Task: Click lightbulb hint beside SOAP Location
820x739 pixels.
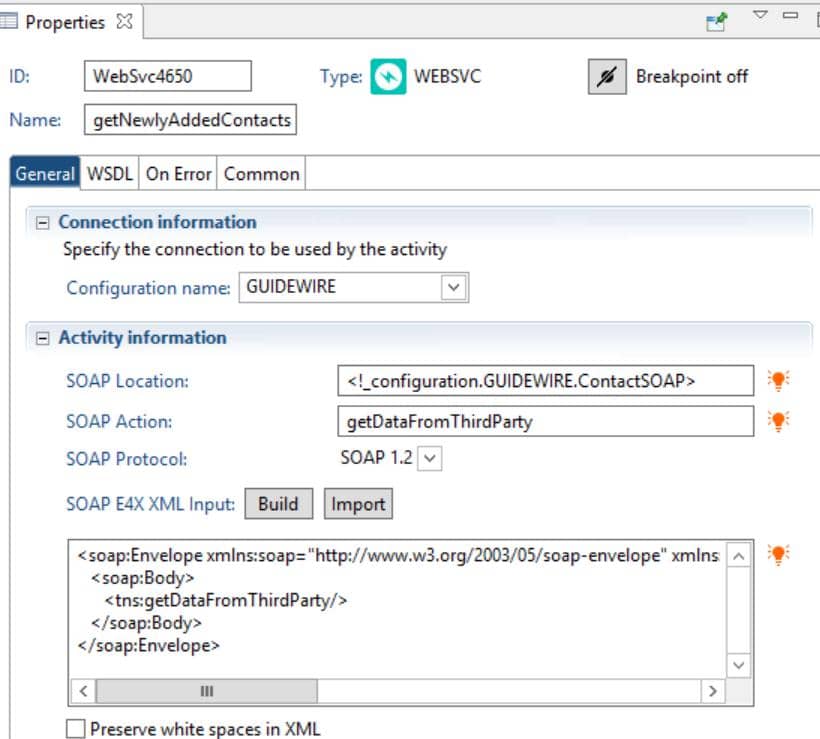Action: click(x=778, y=380)
